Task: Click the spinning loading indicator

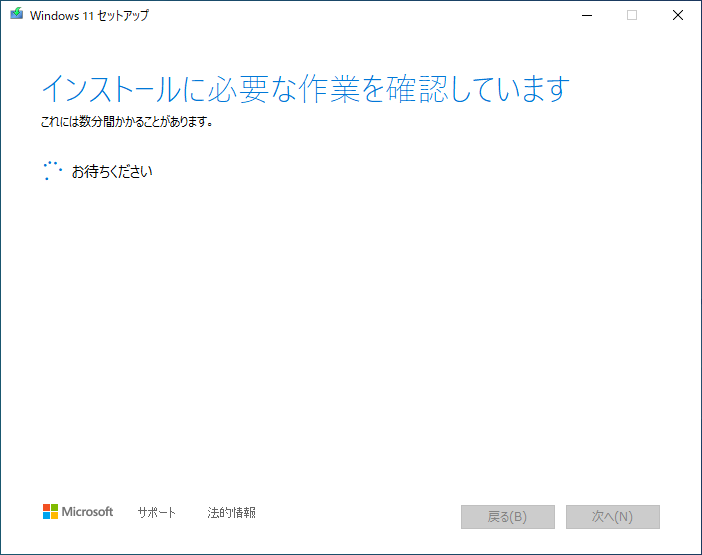Action: [52, 171]
